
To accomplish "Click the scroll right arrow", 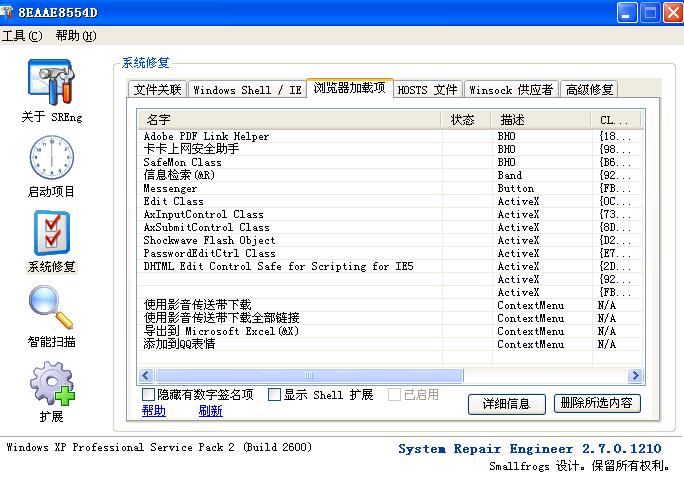I will pos(635,375).
